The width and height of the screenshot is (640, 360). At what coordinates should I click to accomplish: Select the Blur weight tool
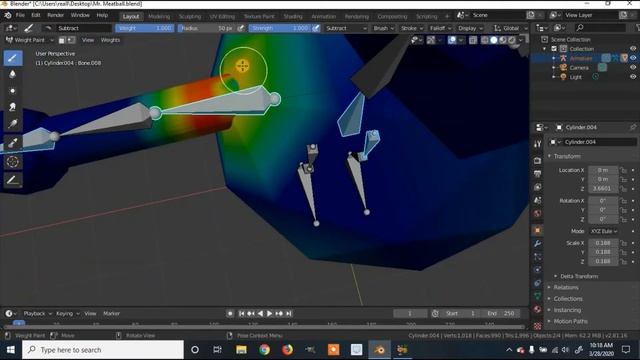13,74
